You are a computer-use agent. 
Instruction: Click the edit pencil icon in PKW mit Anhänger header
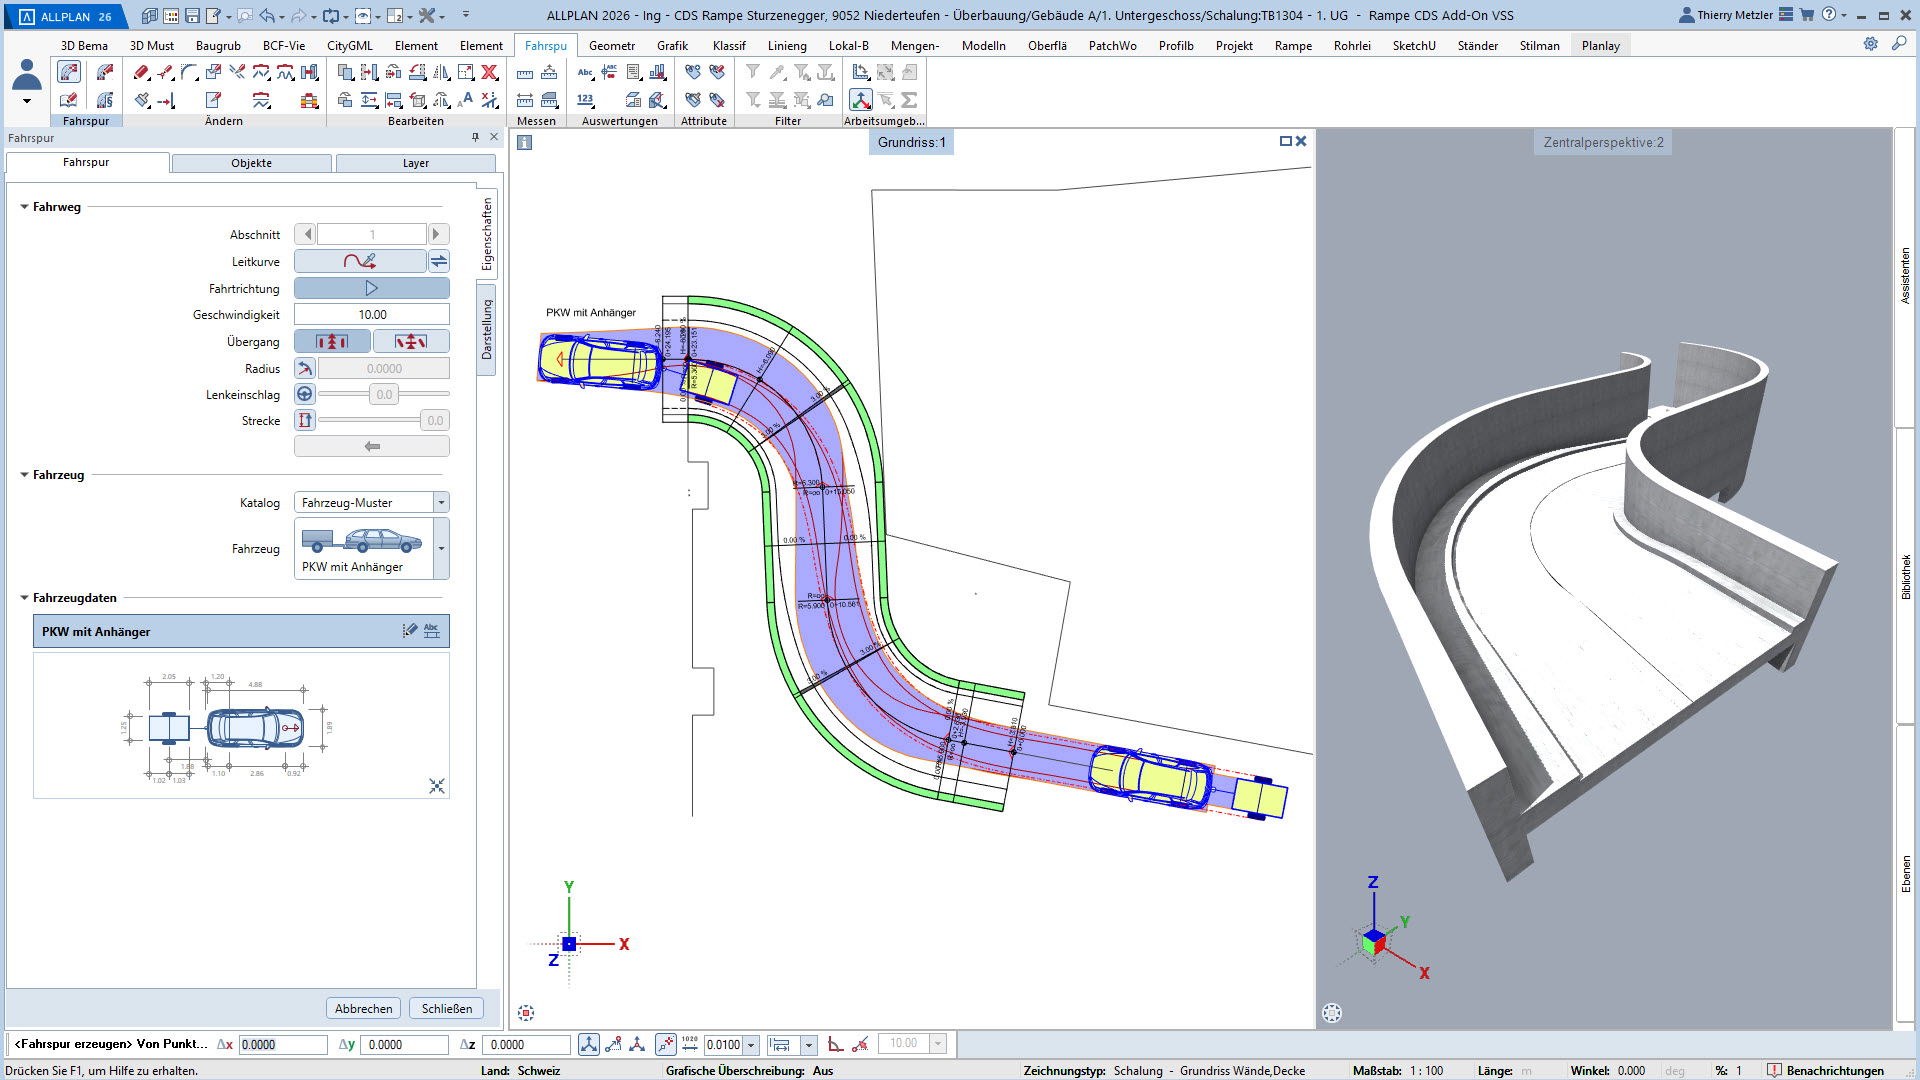click(409, 631)
